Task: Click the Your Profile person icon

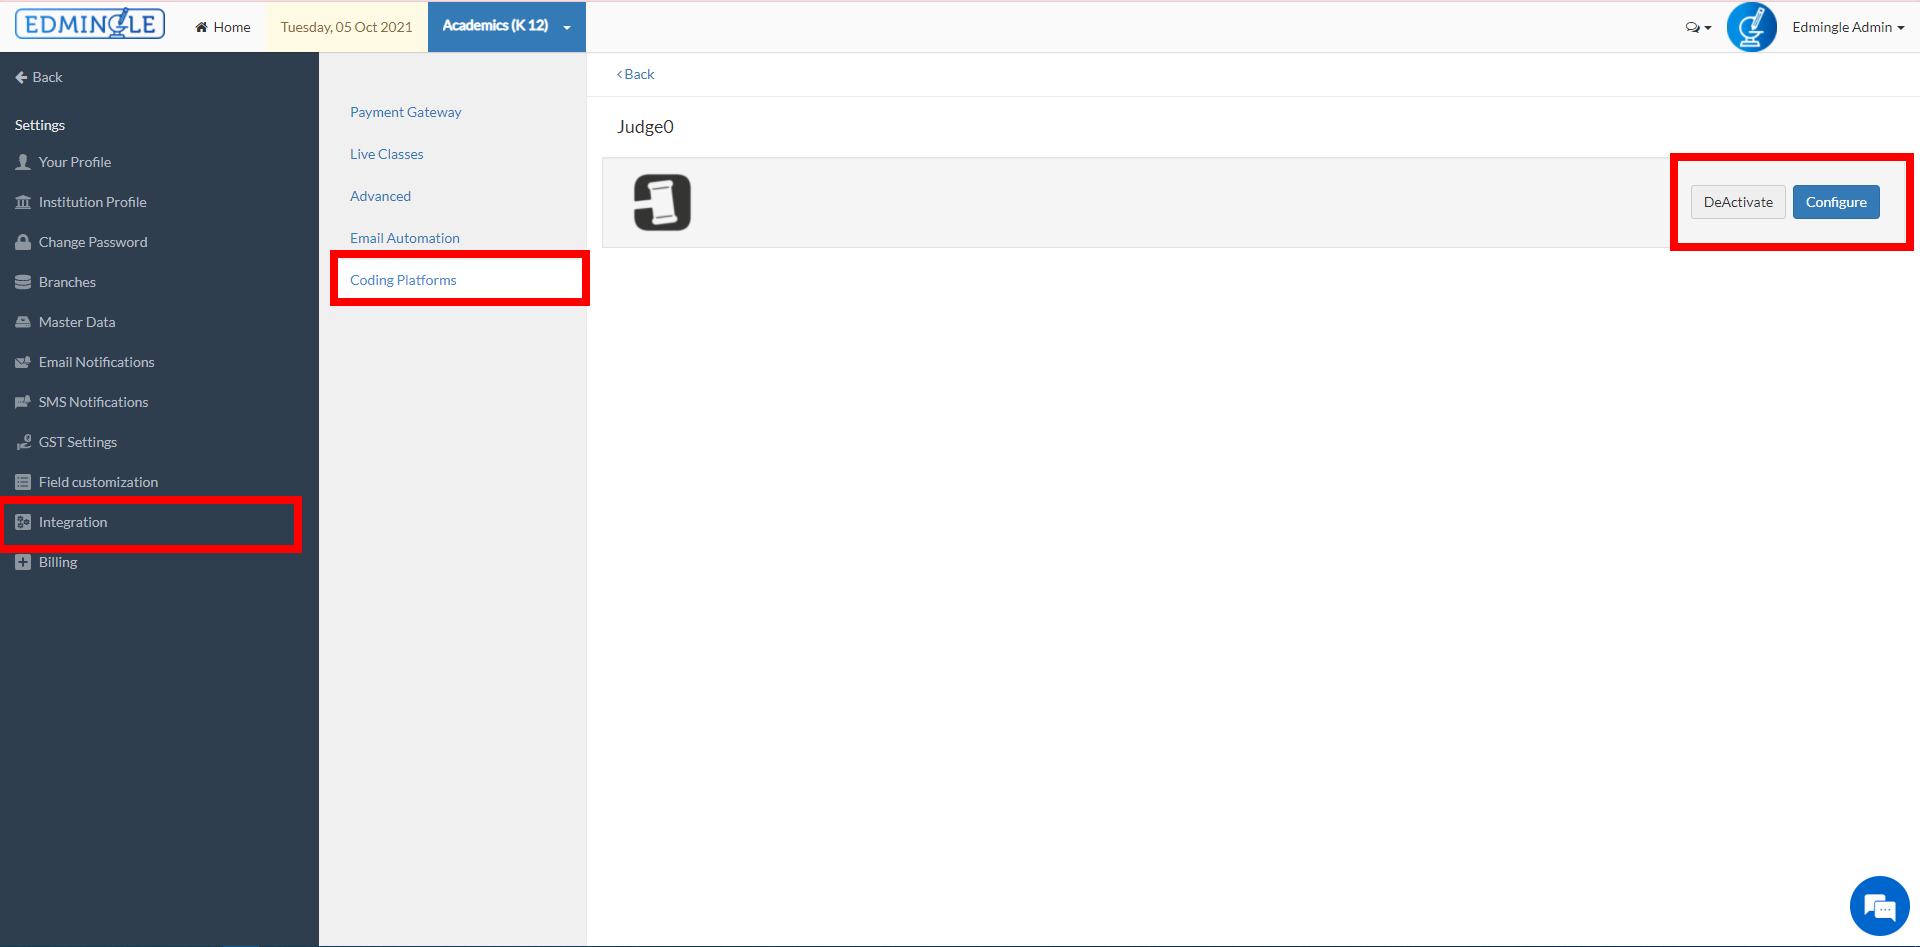Action: [23, 162]
